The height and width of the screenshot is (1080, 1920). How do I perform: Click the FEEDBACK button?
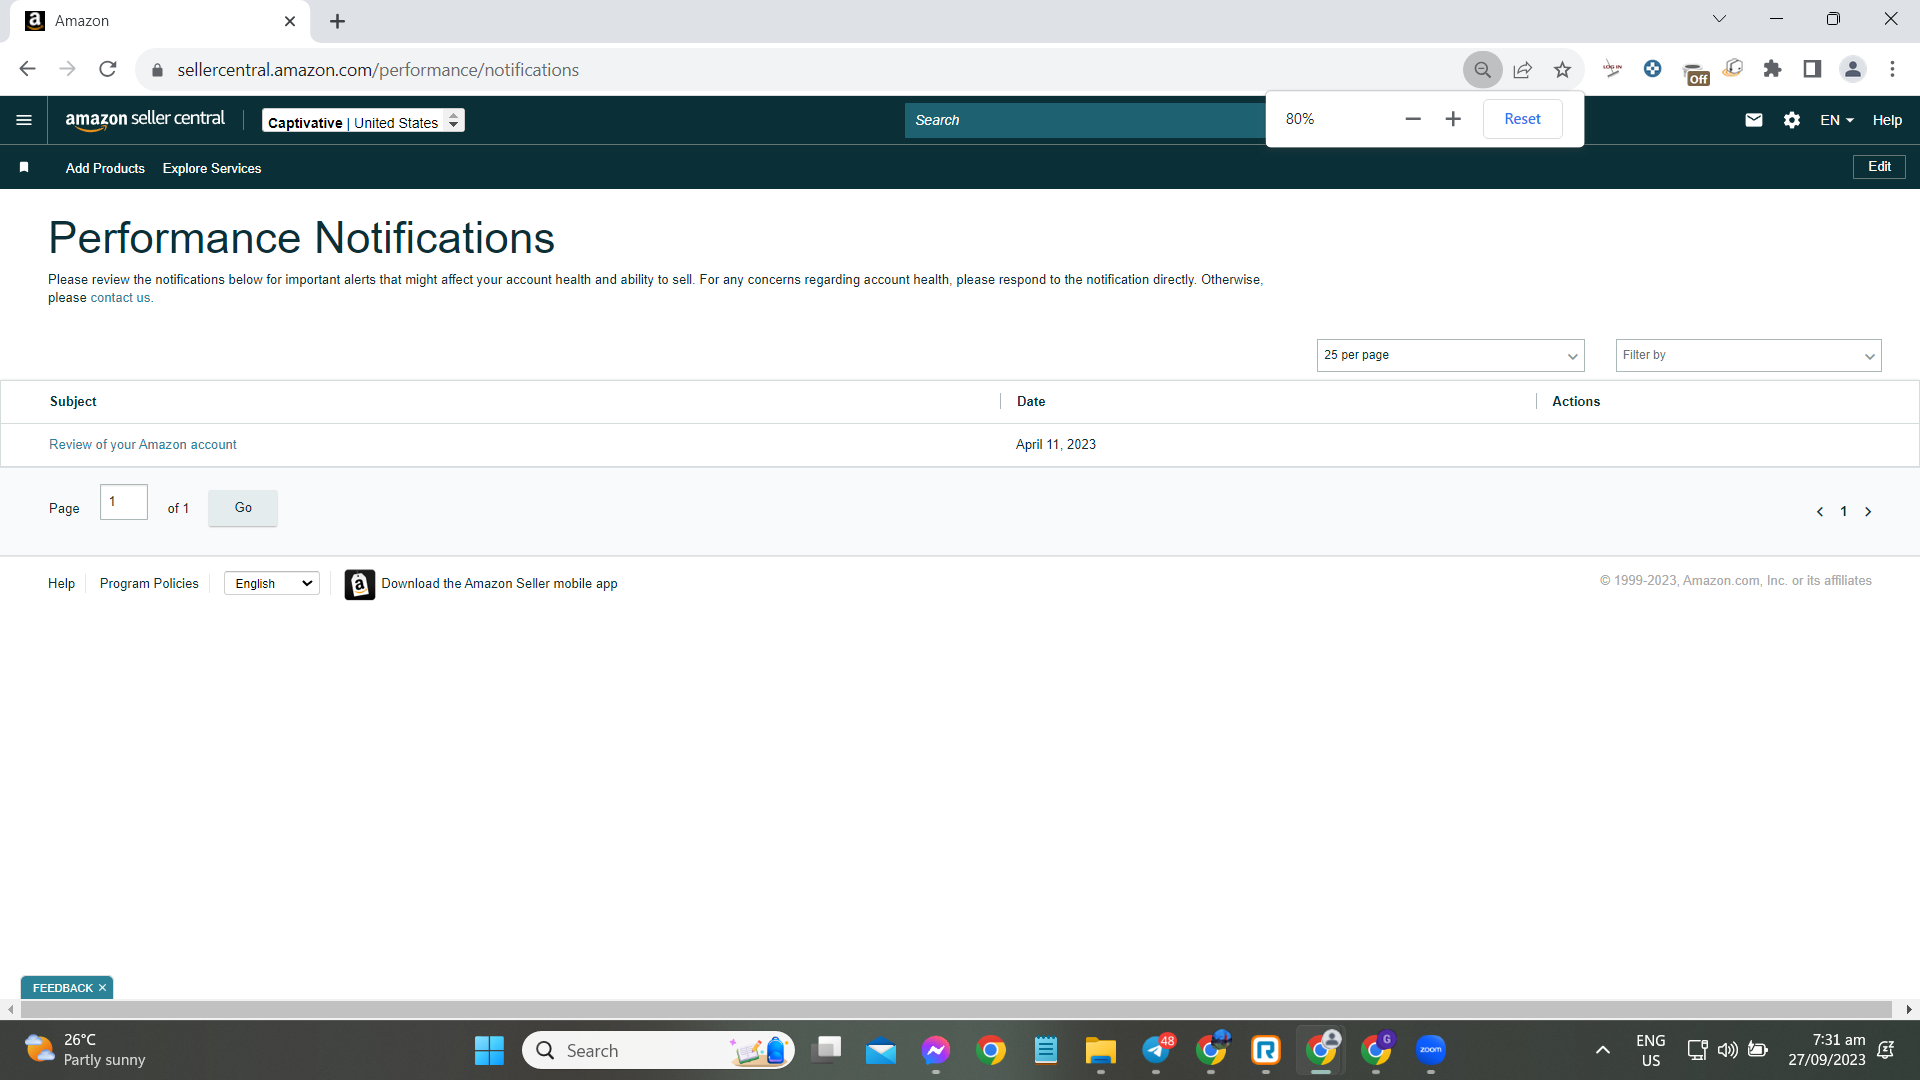coord(62,988)
